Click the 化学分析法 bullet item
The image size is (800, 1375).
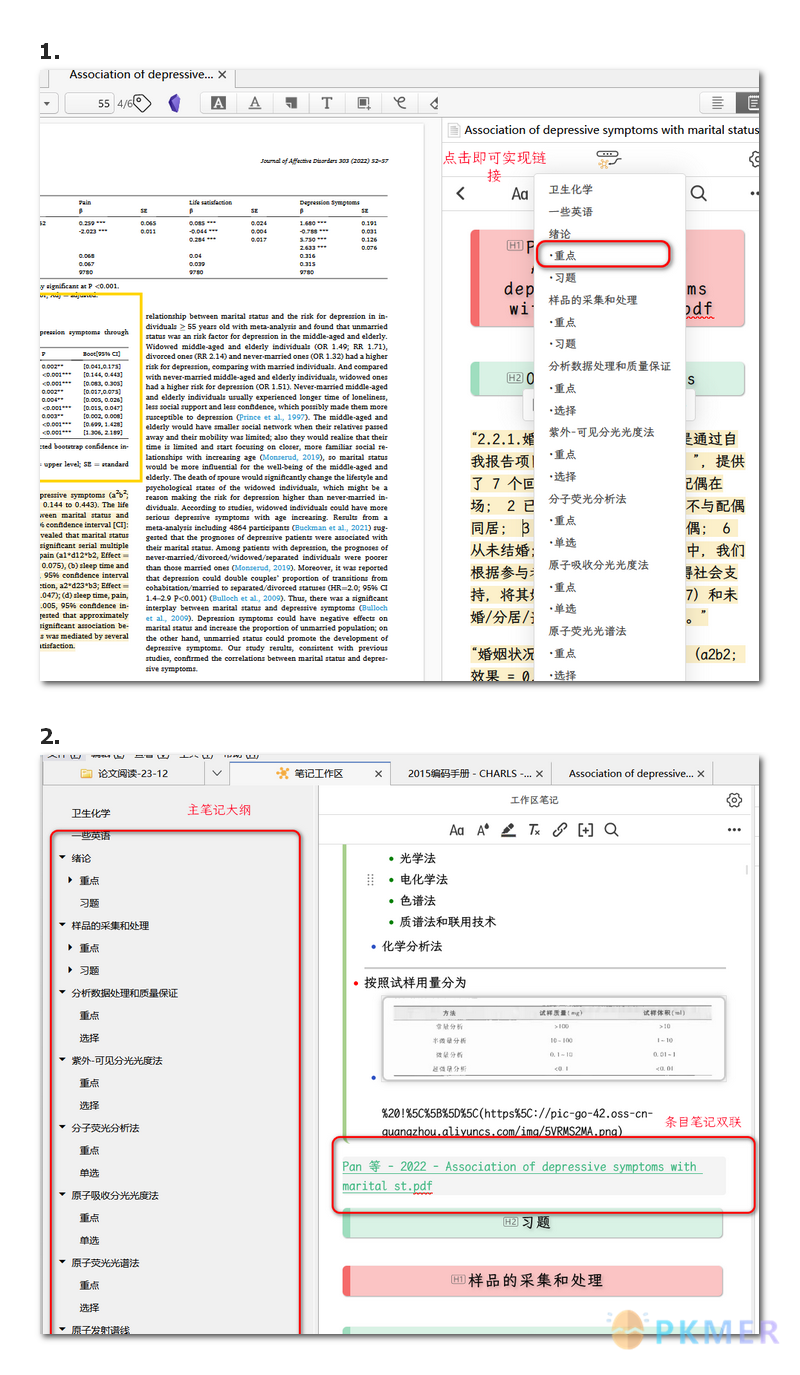pos(412,946)
